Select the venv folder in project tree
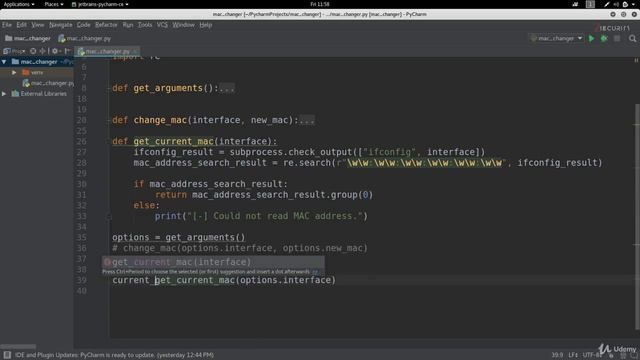640x360 pixels. (x=33, y=72)
